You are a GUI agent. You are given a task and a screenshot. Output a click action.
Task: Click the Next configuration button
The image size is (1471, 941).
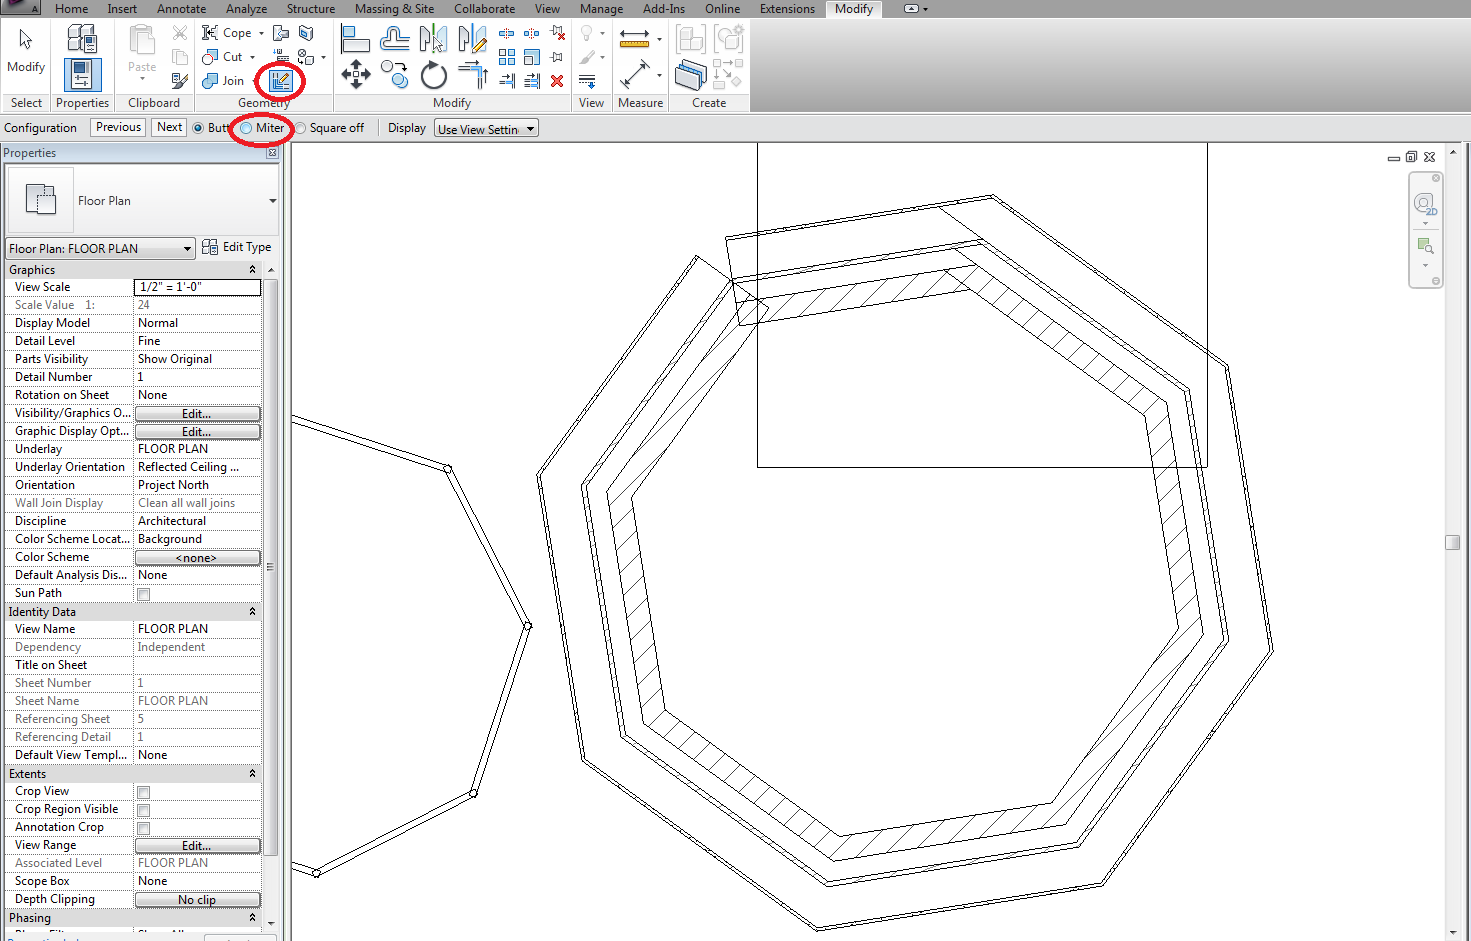pyautogui.click(x=169, y=127)
